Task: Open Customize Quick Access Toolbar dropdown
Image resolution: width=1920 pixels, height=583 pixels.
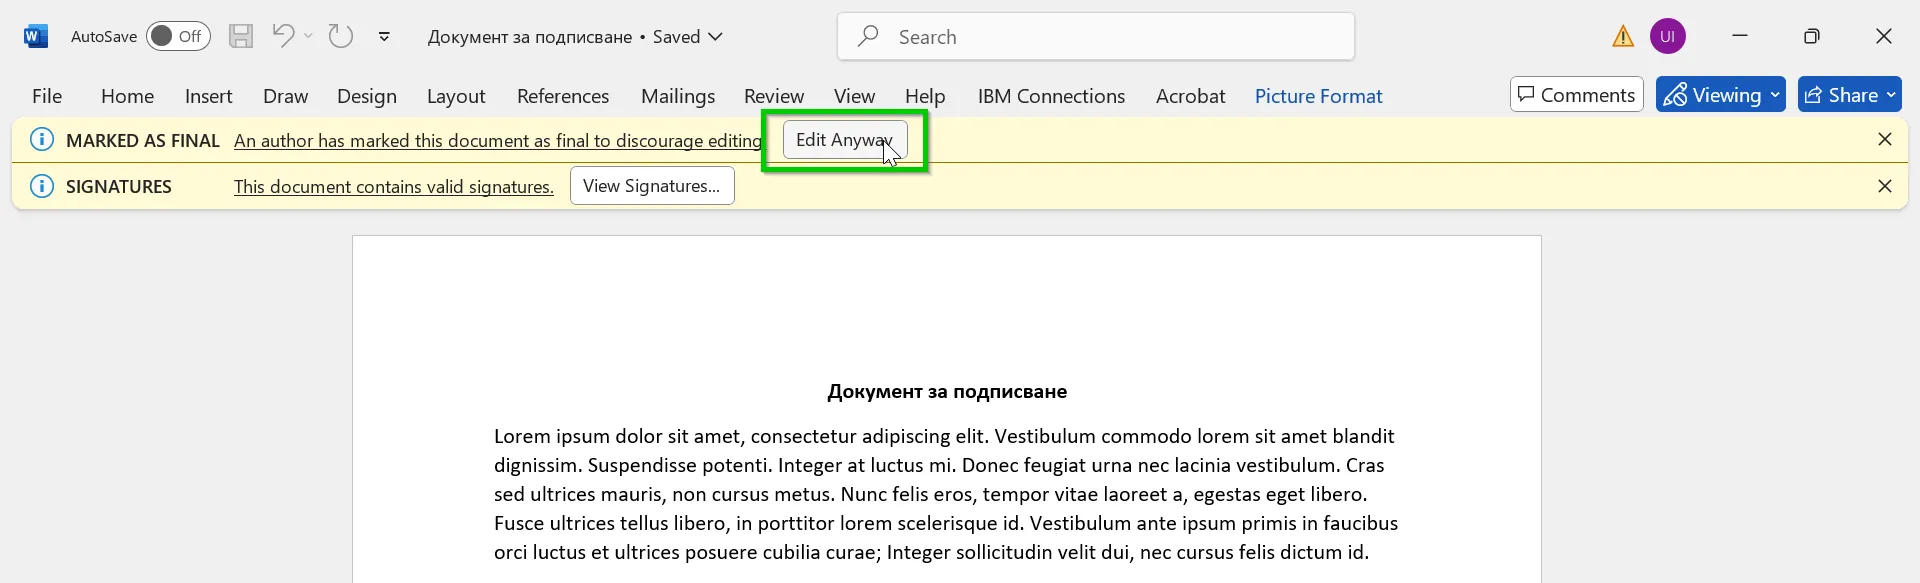Action: coord(384,37)
